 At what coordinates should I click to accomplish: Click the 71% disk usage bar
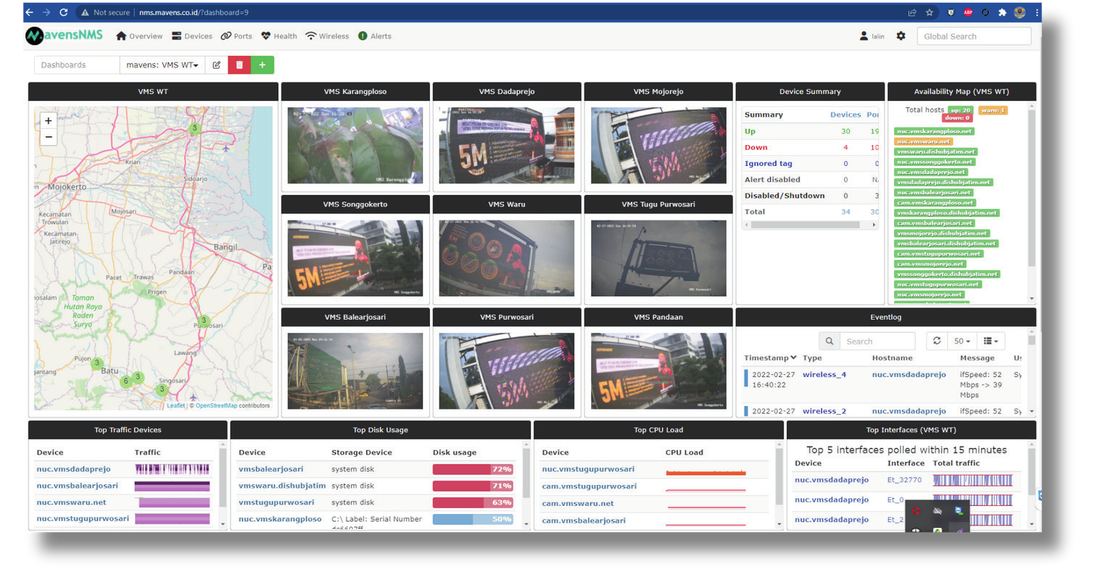pyautogui.click(x=473, y=486)
